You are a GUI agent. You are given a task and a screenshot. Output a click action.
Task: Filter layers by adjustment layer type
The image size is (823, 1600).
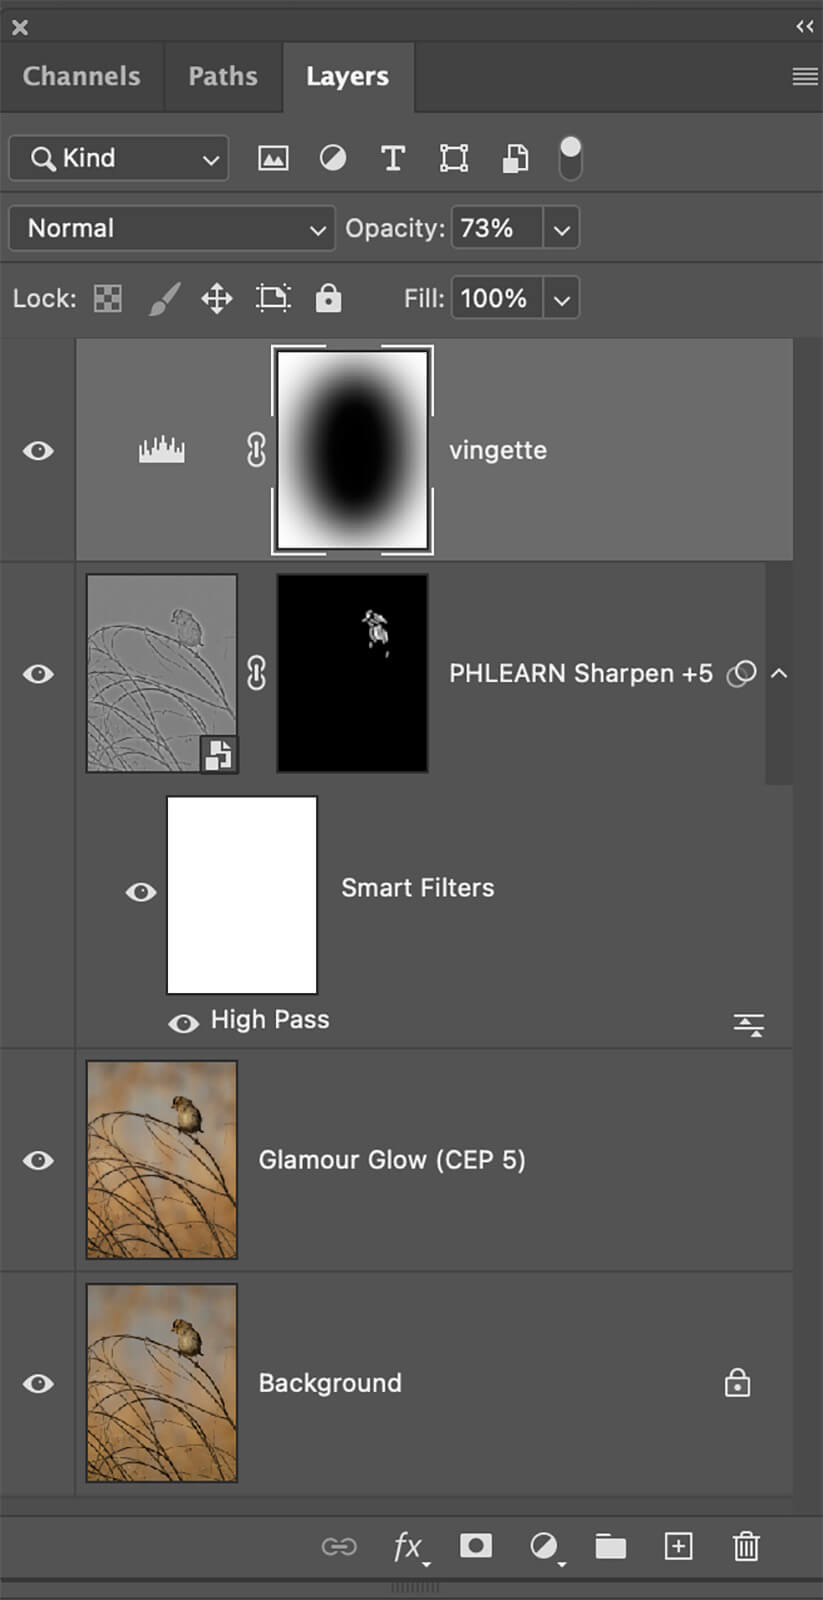click(x=333, y=158)
